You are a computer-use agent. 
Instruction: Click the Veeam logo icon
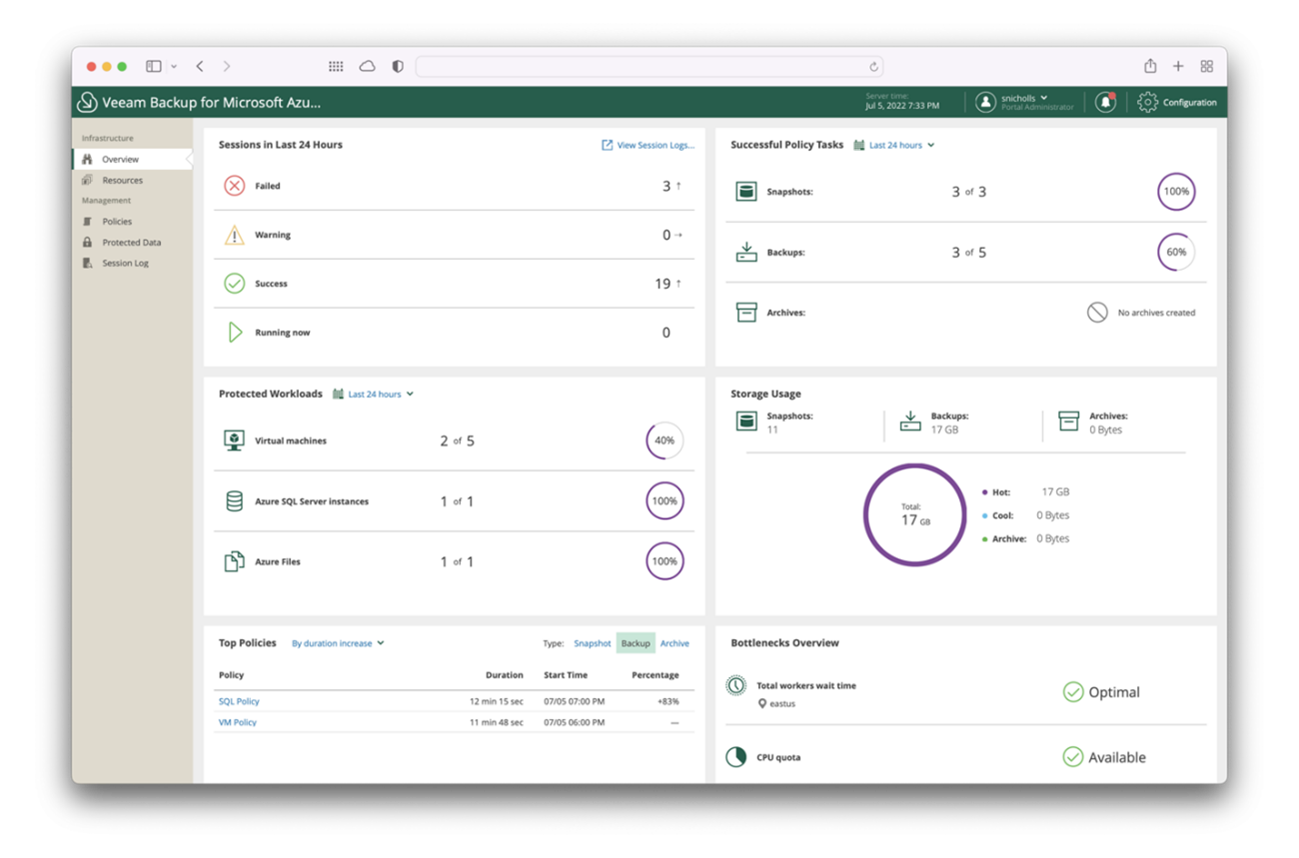(87, 102)
